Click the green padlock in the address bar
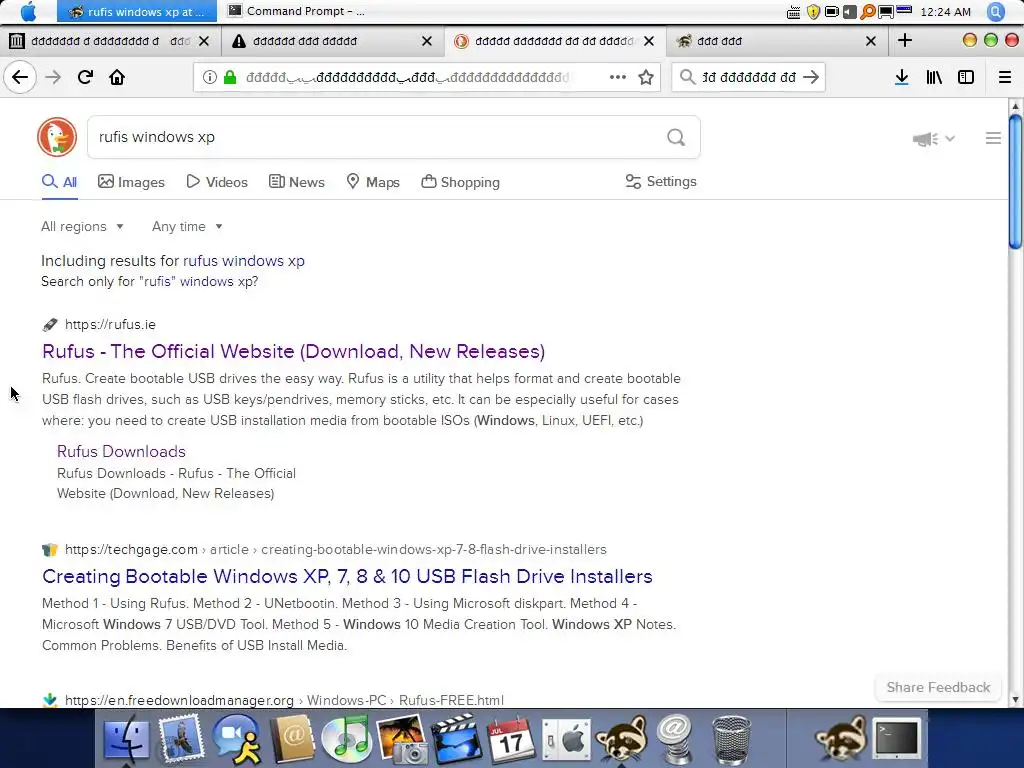The image size is (1024, 768). click(x=230, y=77)
